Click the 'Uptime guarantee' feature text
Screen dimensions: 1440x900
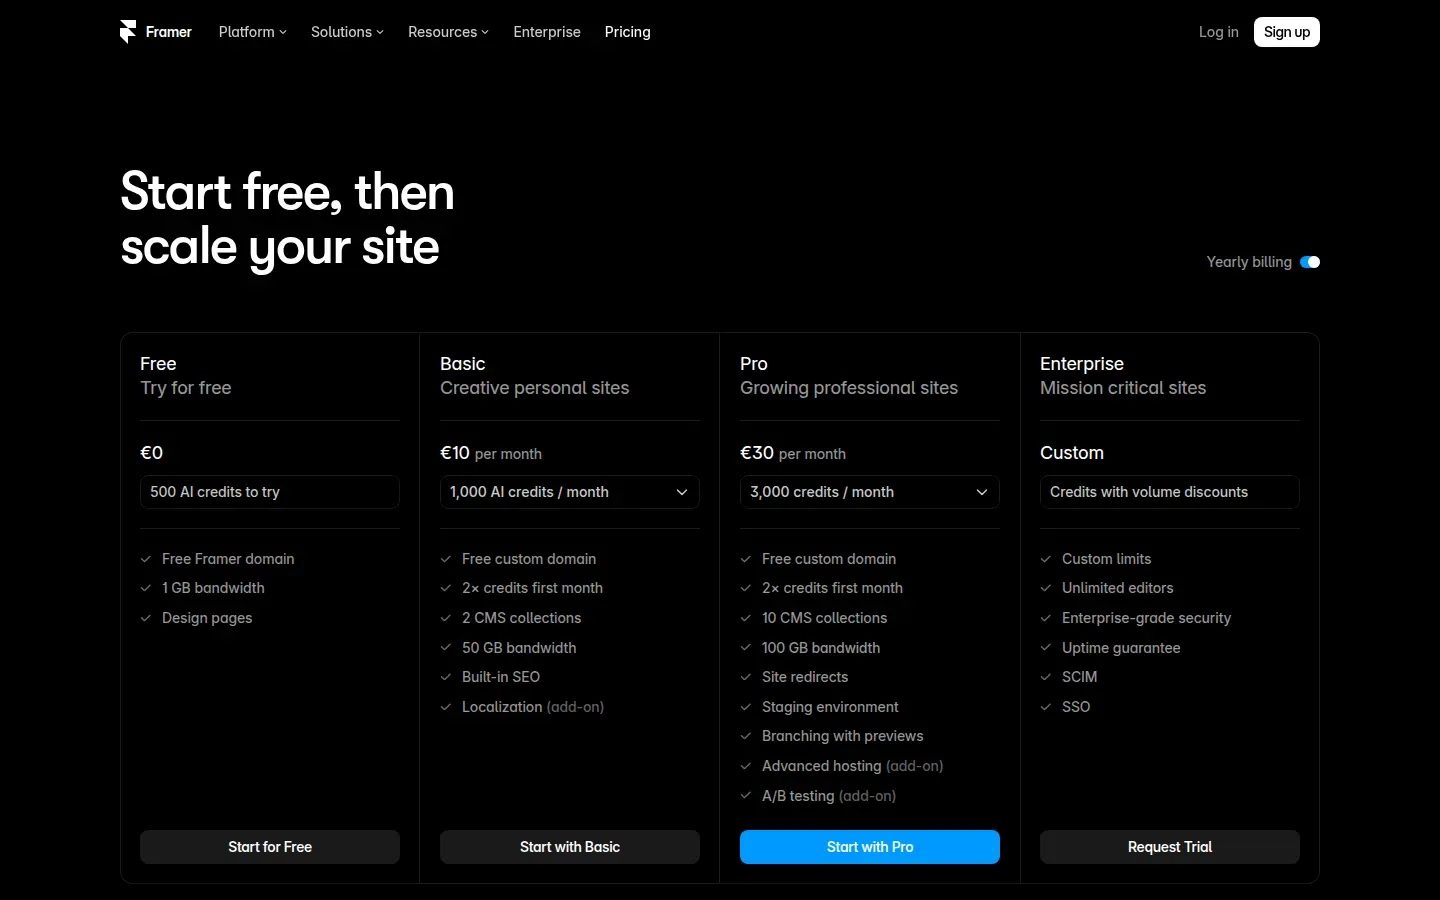pyautogui.click(x=1121, y=648)
